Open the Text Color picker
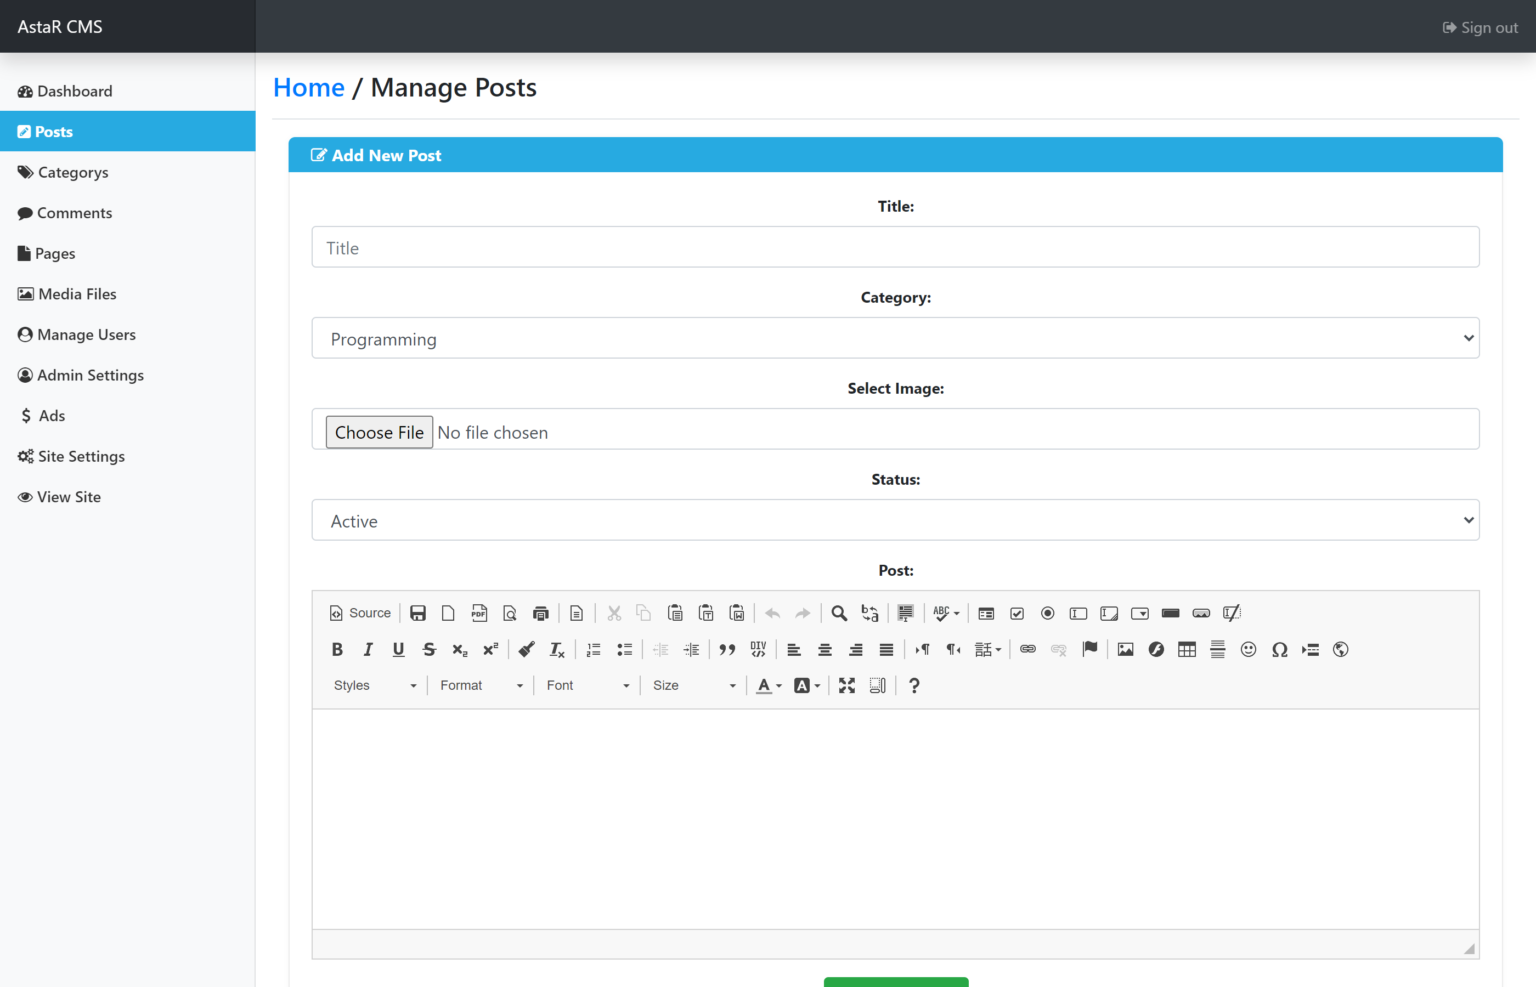This screenshot has height=987, width=1536. click(769, 686)
